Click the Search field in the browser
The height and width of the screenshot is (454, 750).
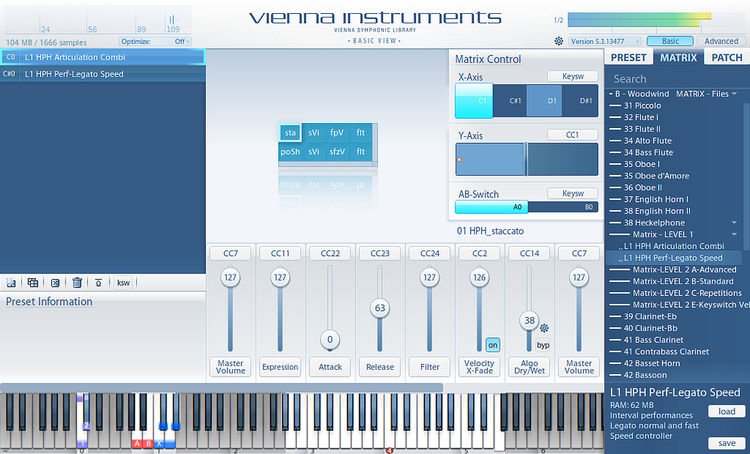click(x=676, y=79)
